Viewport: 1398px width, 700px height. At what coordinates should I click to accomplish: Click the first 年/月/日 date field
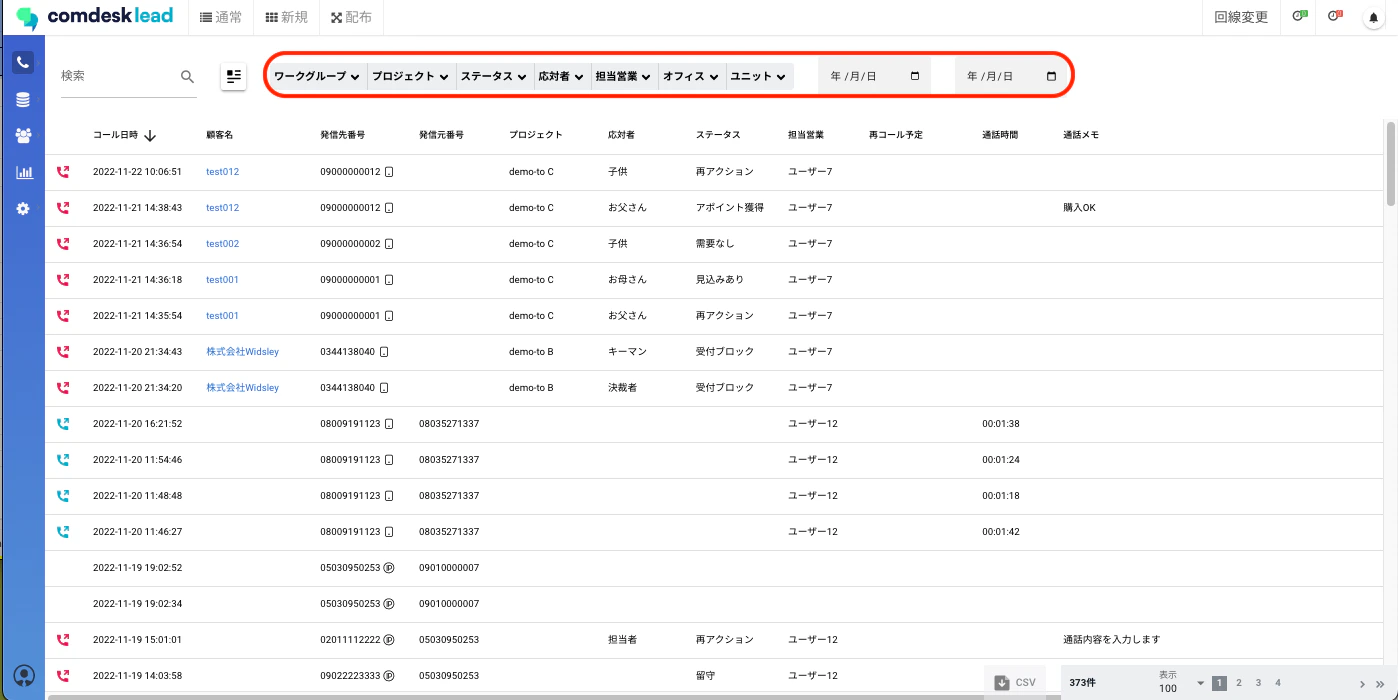[874, 76]
